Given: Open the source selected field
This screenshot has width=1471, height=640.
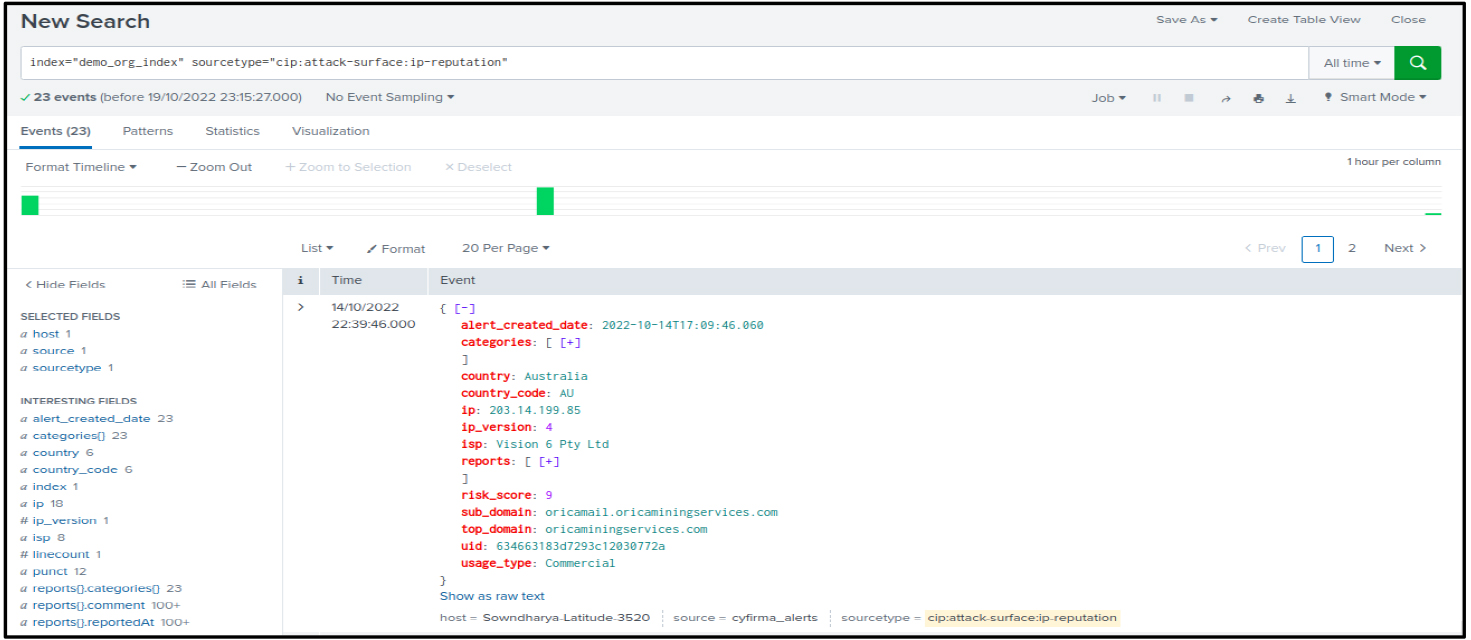Looking at the screenshot, I should click(x=53, y=351).
